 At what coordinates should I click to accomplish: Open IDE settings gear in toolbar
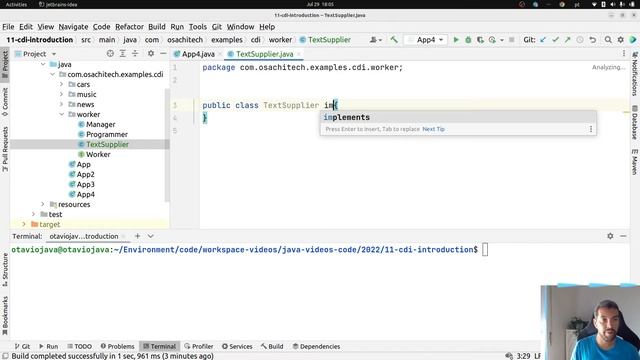click(620, 40)
